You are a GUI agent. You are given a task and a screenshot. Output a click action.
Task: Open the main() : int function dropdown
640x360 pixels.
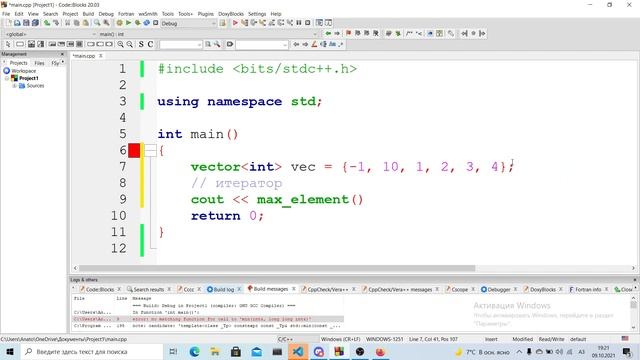point(207,34)
